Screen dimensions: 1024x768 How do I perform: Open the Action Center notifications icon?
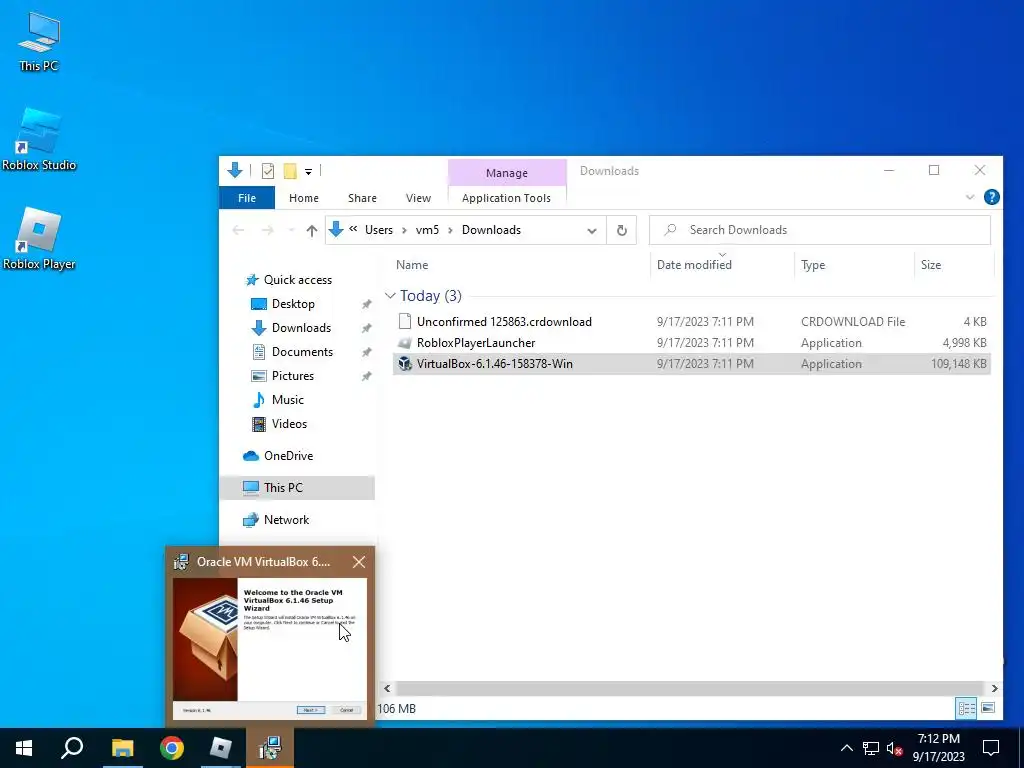[991, 748]
